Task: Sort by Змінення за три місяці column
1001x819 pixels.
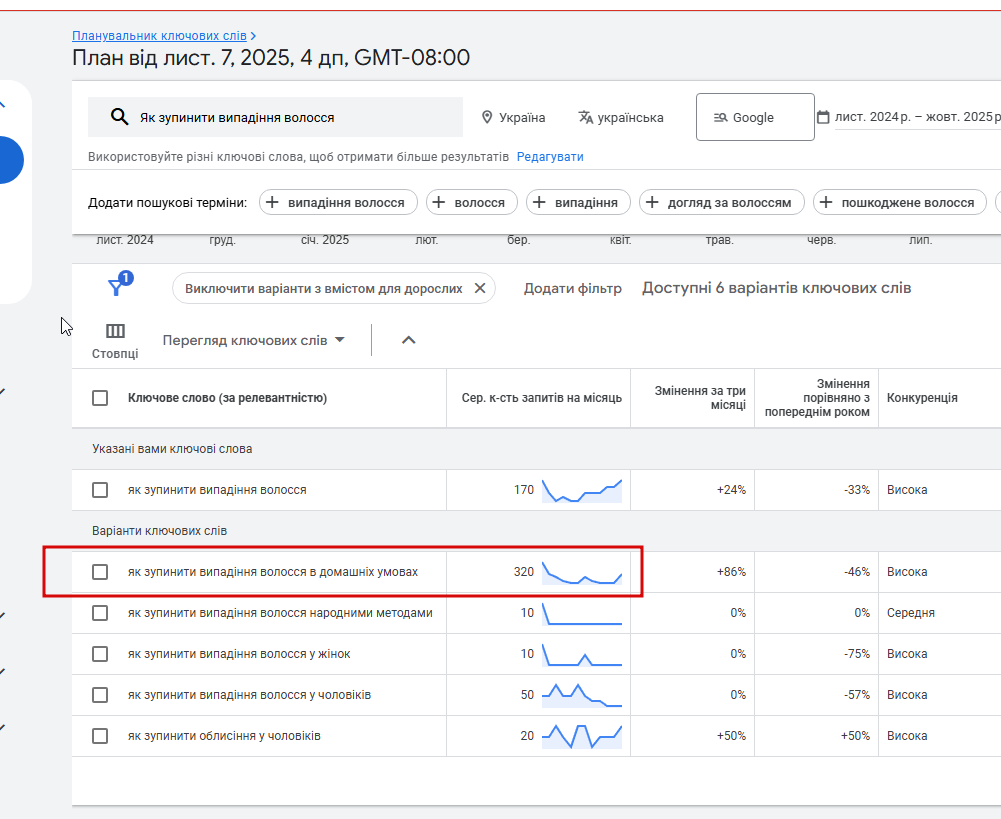Action: click(x=700, y=398)
